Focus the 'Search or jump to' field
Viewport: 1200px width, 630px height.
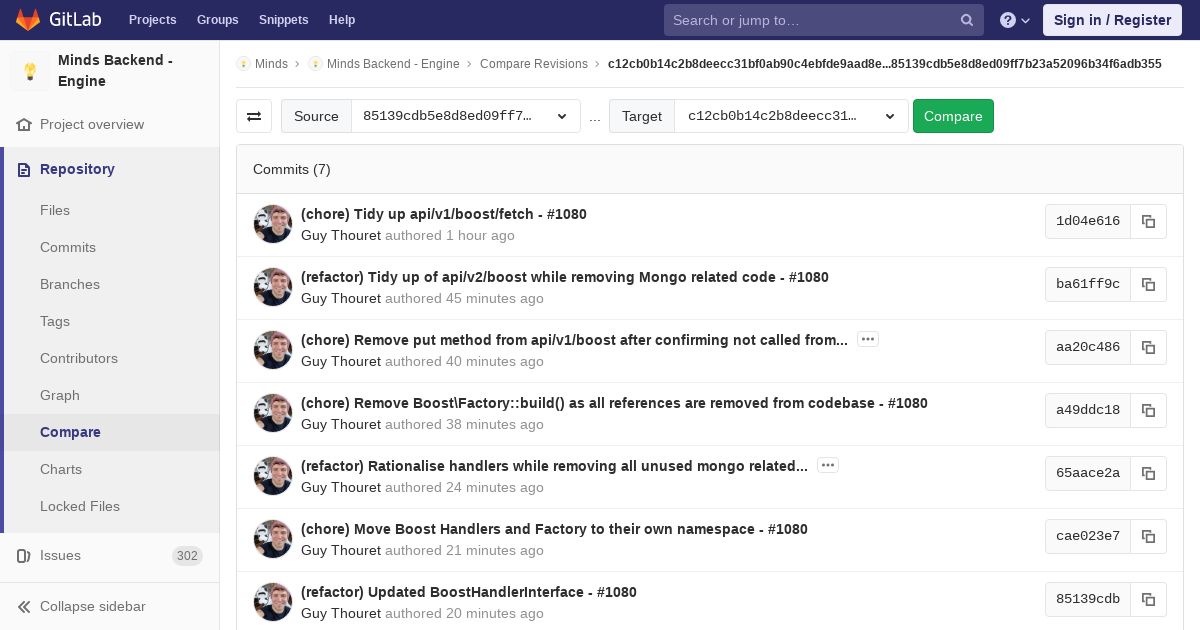click(810, 20)
